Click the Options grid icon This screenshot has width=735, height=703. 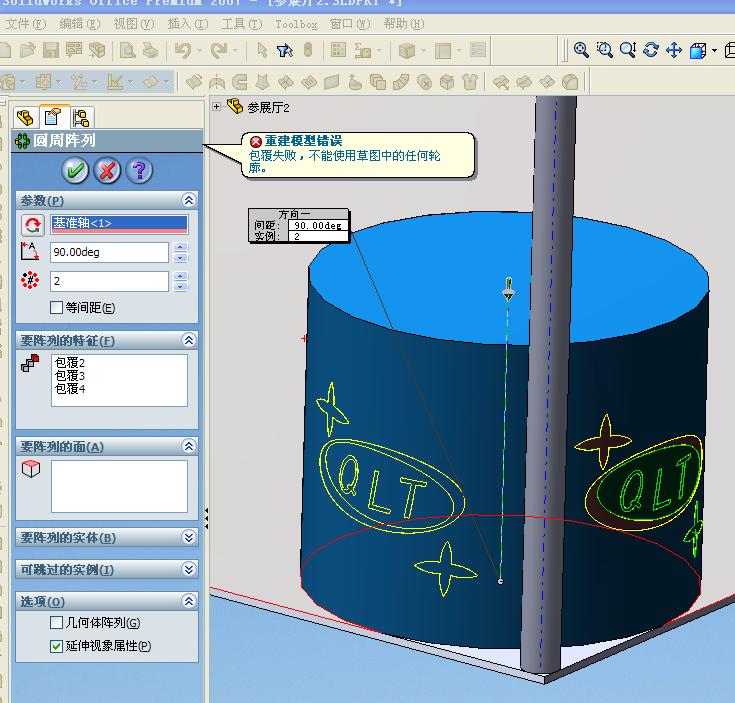(338, 50)
